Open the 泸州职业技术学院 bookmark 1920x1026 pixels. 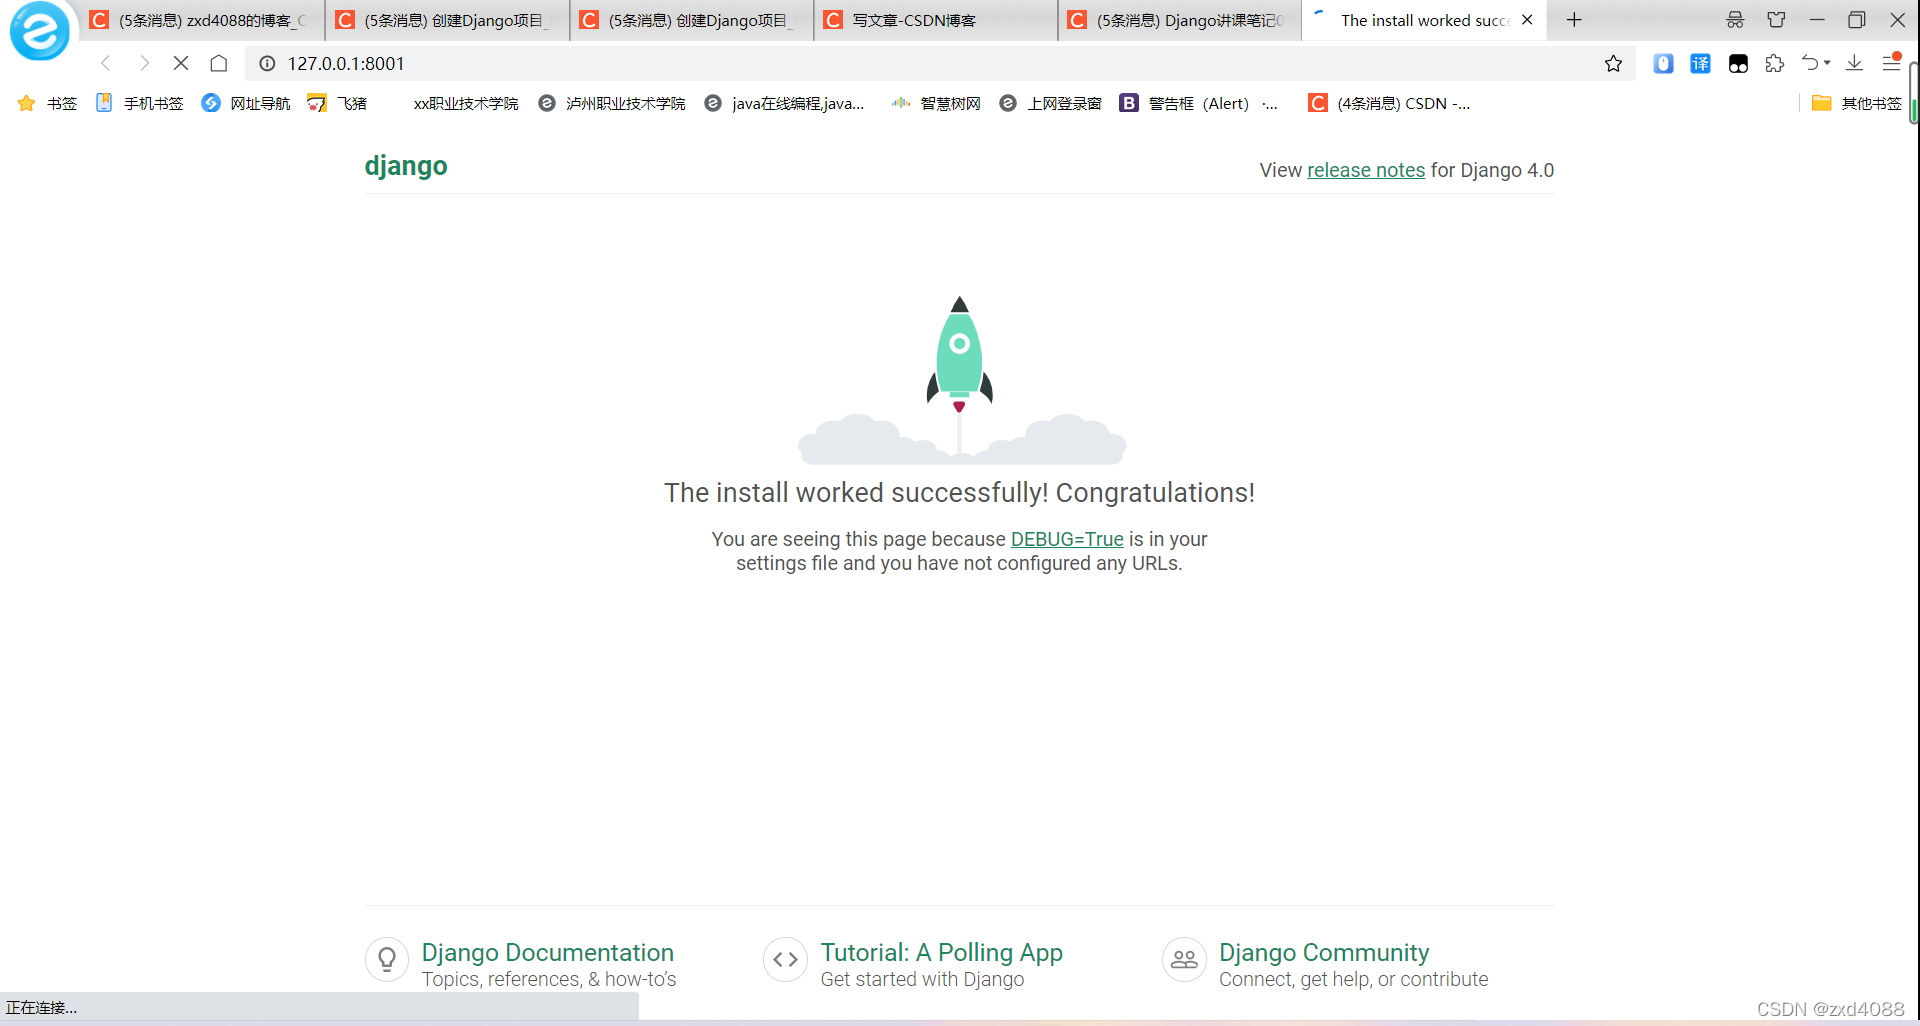pos(611,103)
